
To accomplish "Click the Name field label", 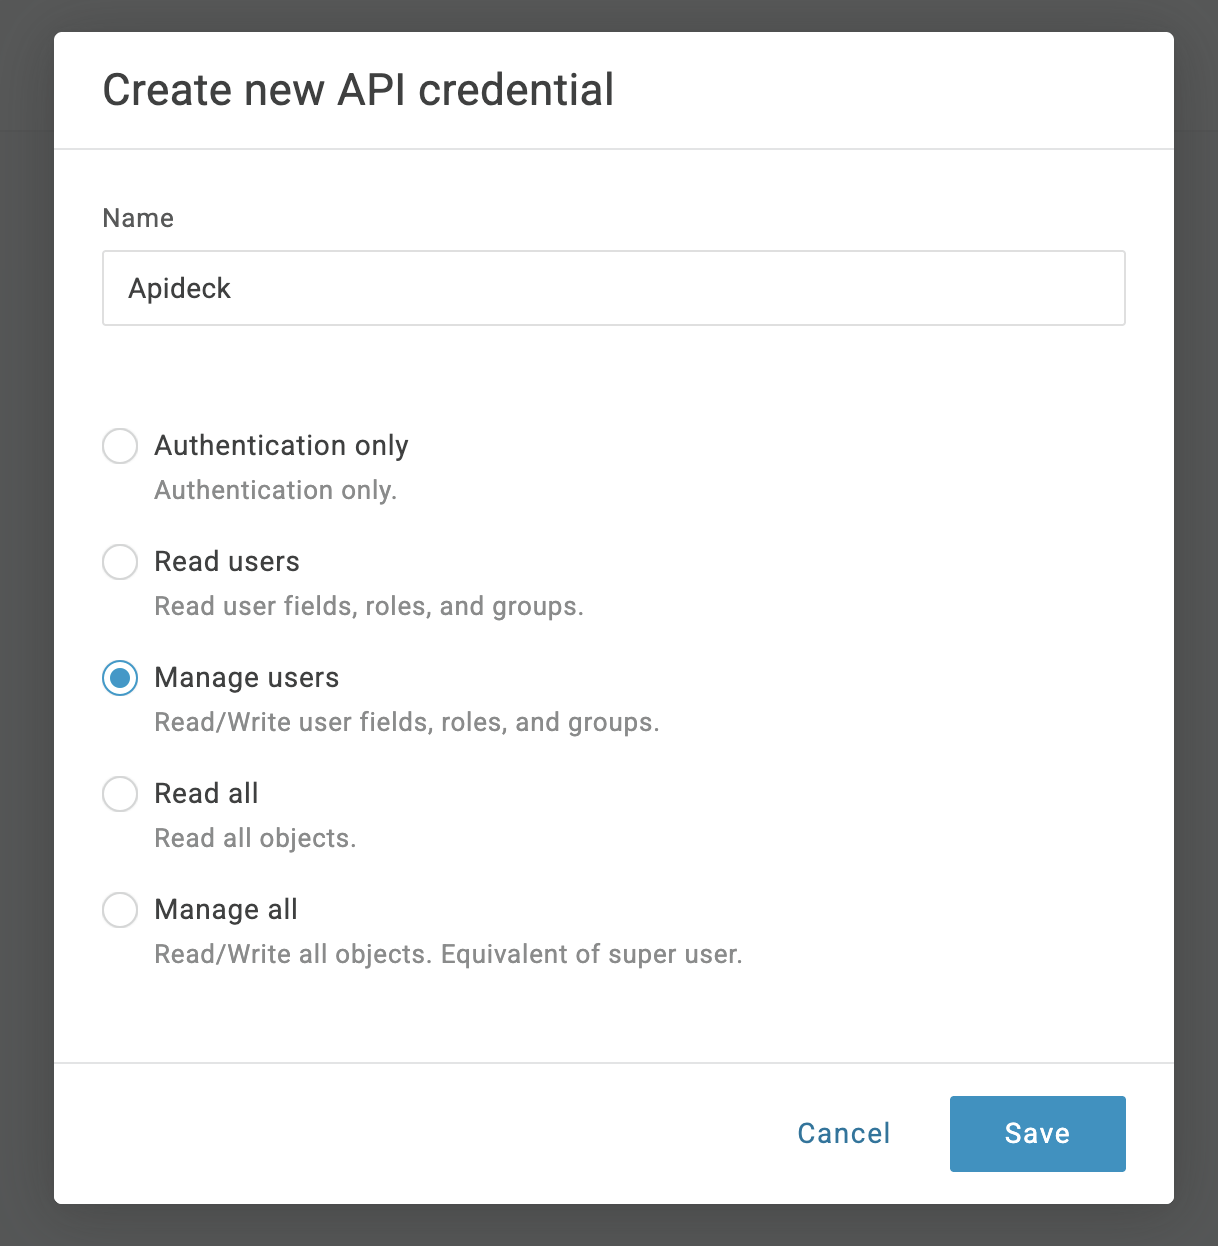I will pos(138,218).
